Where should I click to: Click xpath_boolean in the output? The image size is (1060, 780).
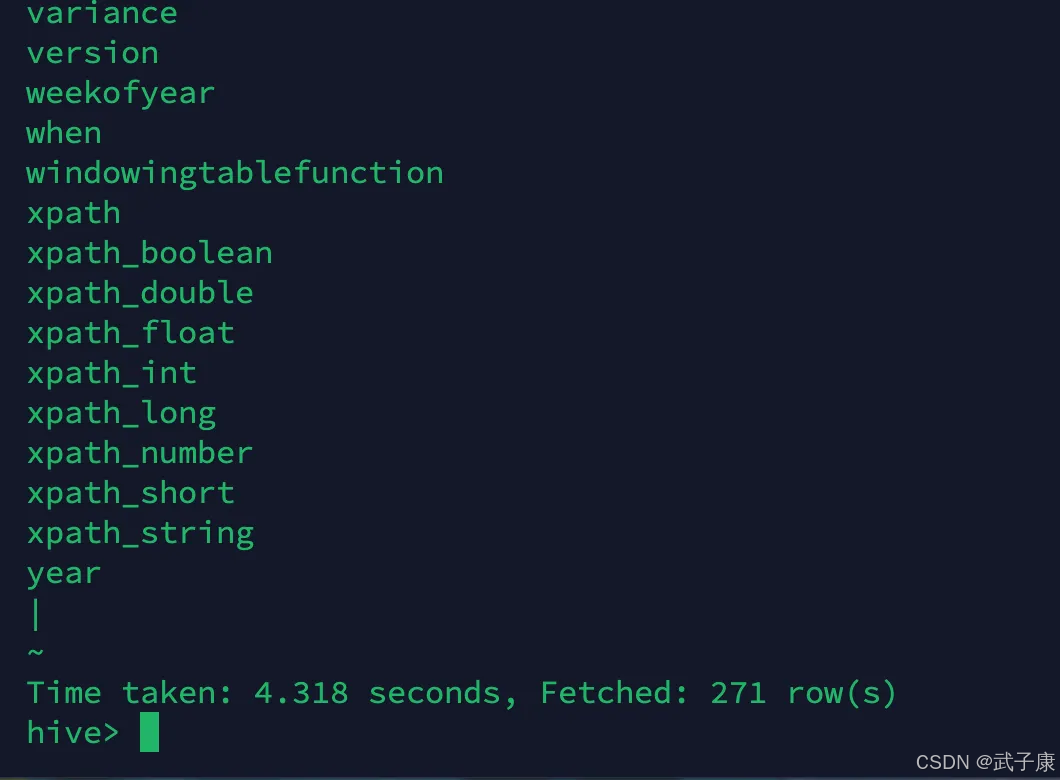[149, 253]
